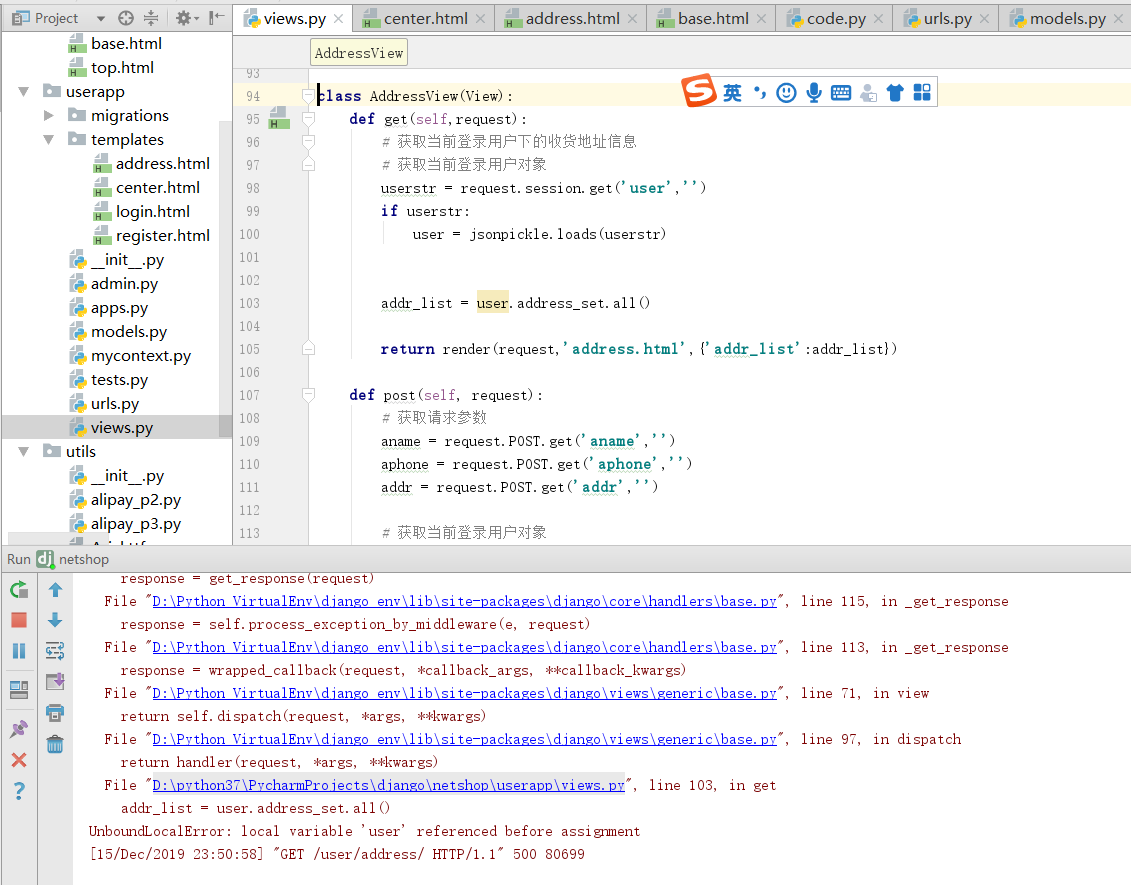Switch to the models.py tab

point(1068,19)
